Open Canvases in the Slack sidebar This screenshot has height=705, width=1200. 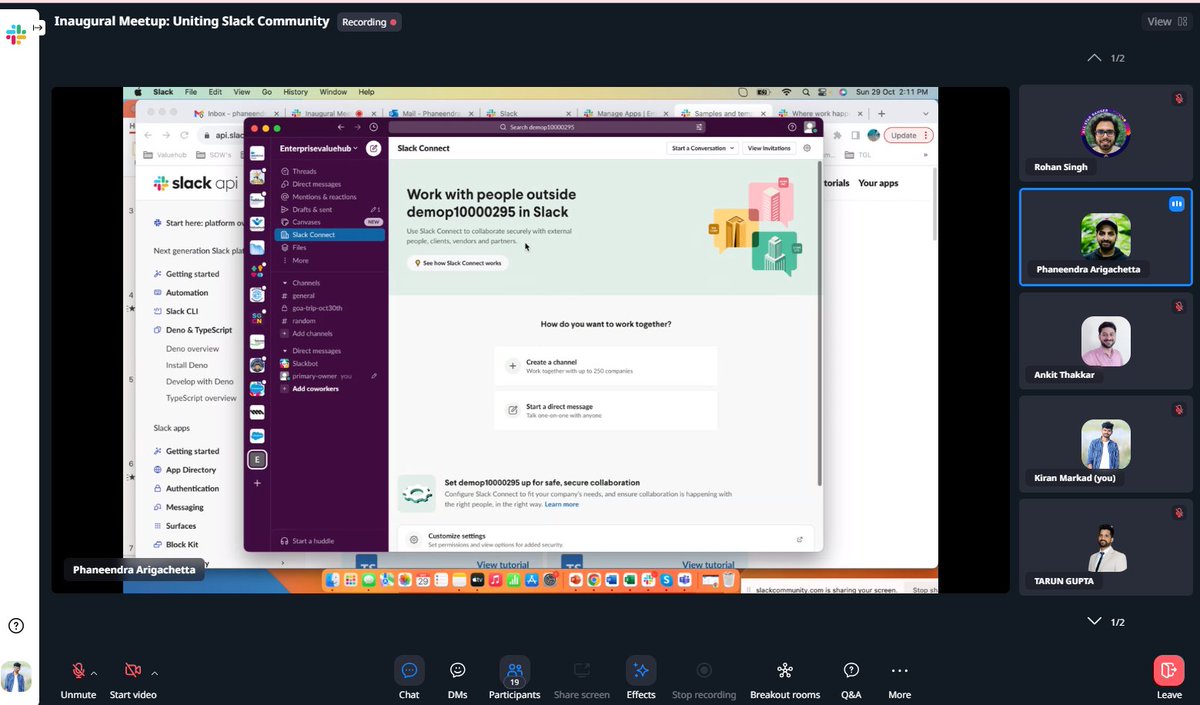pyautogui.click(x=306, y=222)
